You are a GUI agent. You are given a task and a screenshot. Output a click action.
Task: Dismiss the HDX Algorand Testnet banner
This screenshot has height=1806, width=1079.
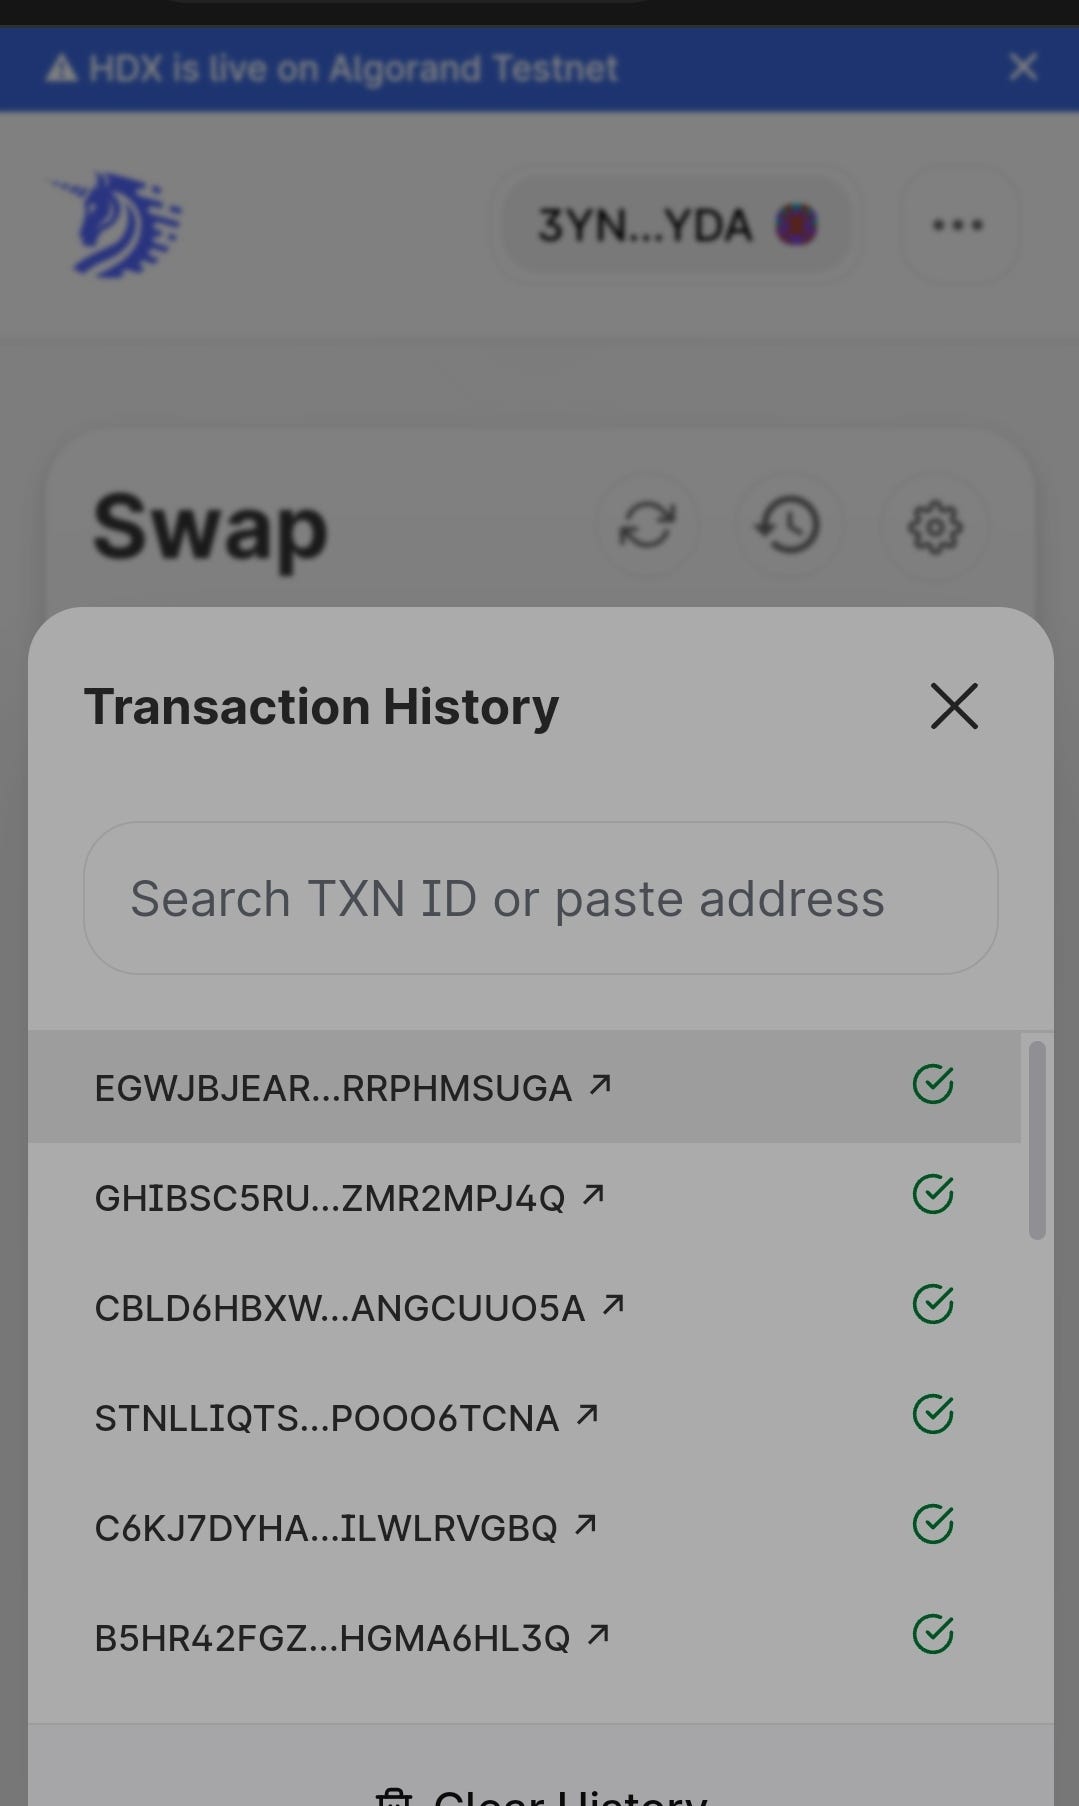(1022, 67)
